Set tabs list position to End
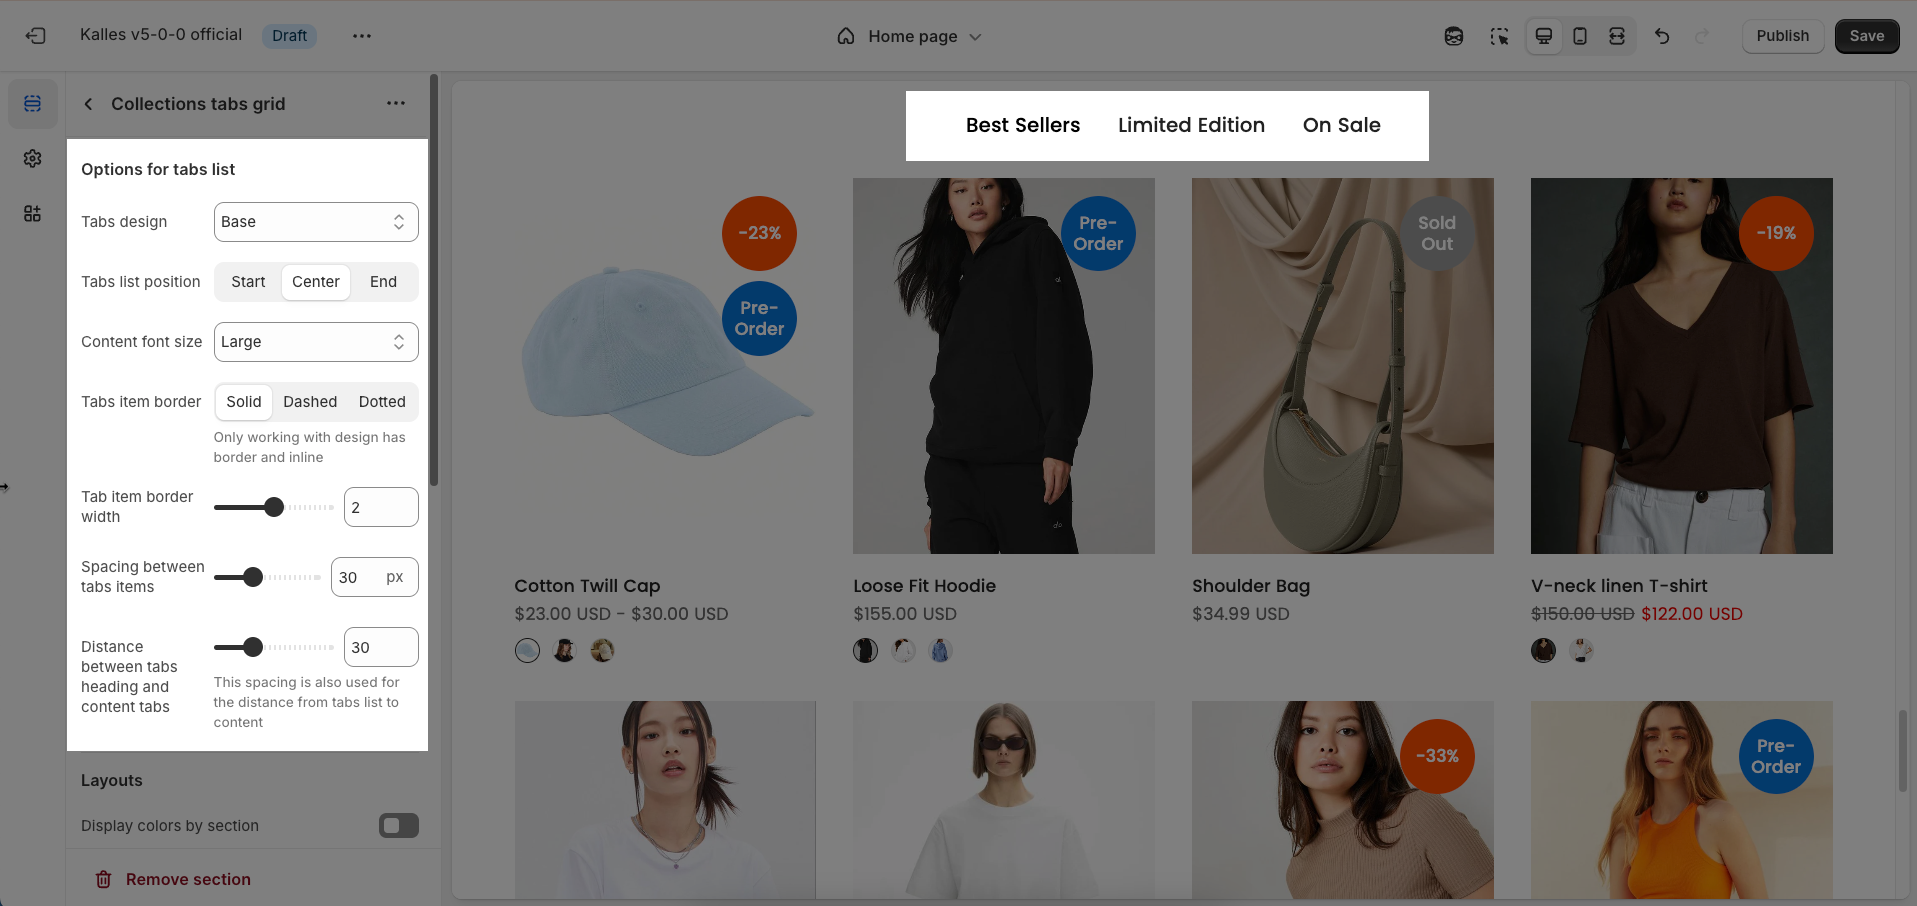Image resolution: width=1917 pixels, height=906 pixels. [383, 282]
